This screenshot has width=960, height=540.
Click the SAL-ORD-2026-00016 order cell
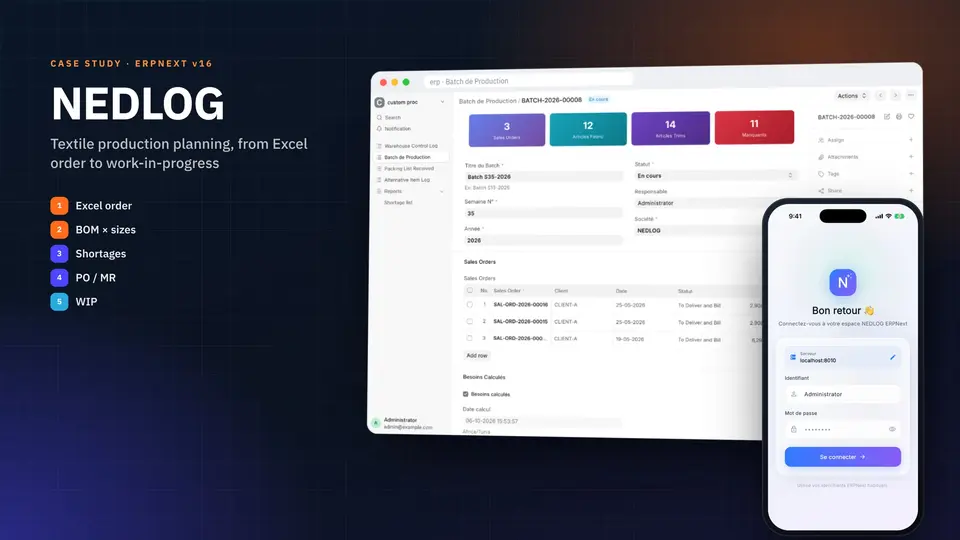coord(520,304)
